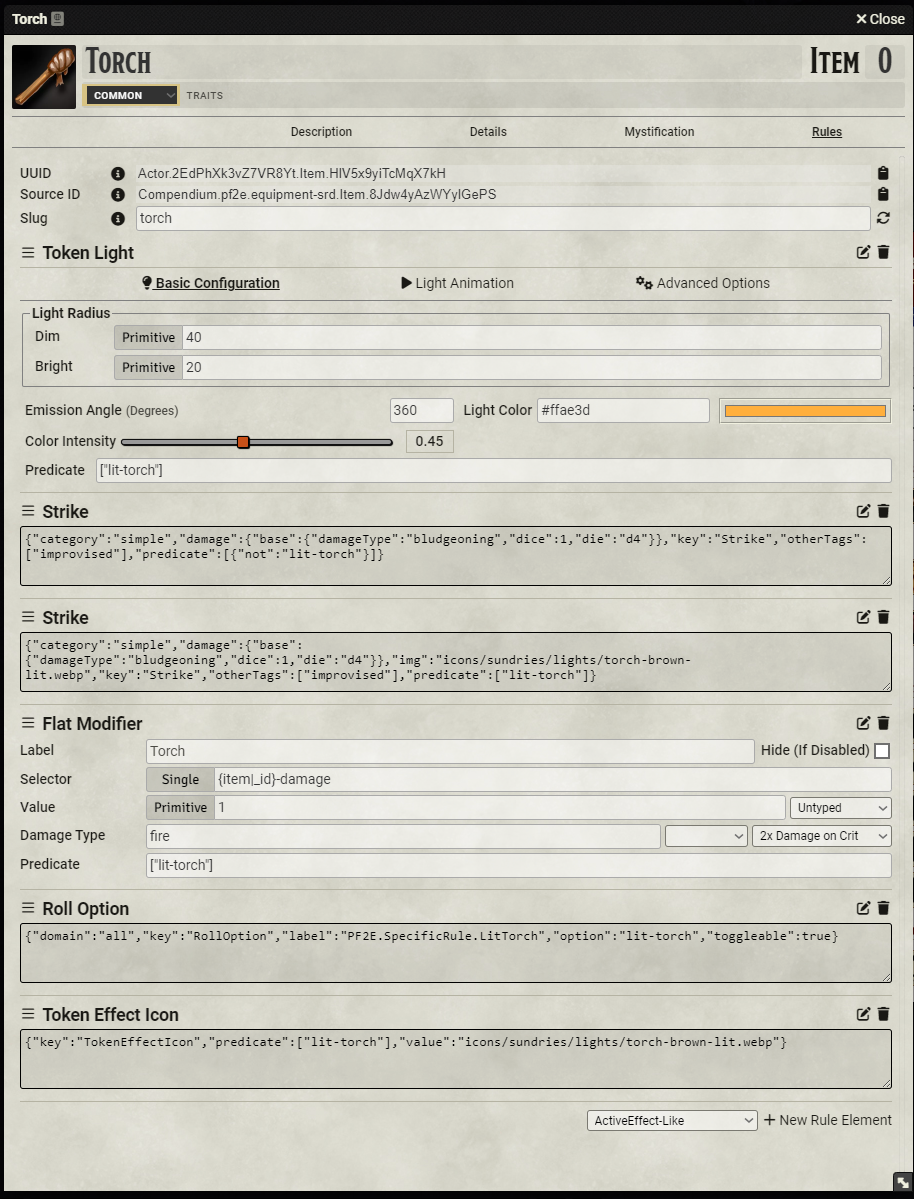The image size is (914, 1199).
Task: Regenerate the torch slug
Action: (x=882, y=218)
